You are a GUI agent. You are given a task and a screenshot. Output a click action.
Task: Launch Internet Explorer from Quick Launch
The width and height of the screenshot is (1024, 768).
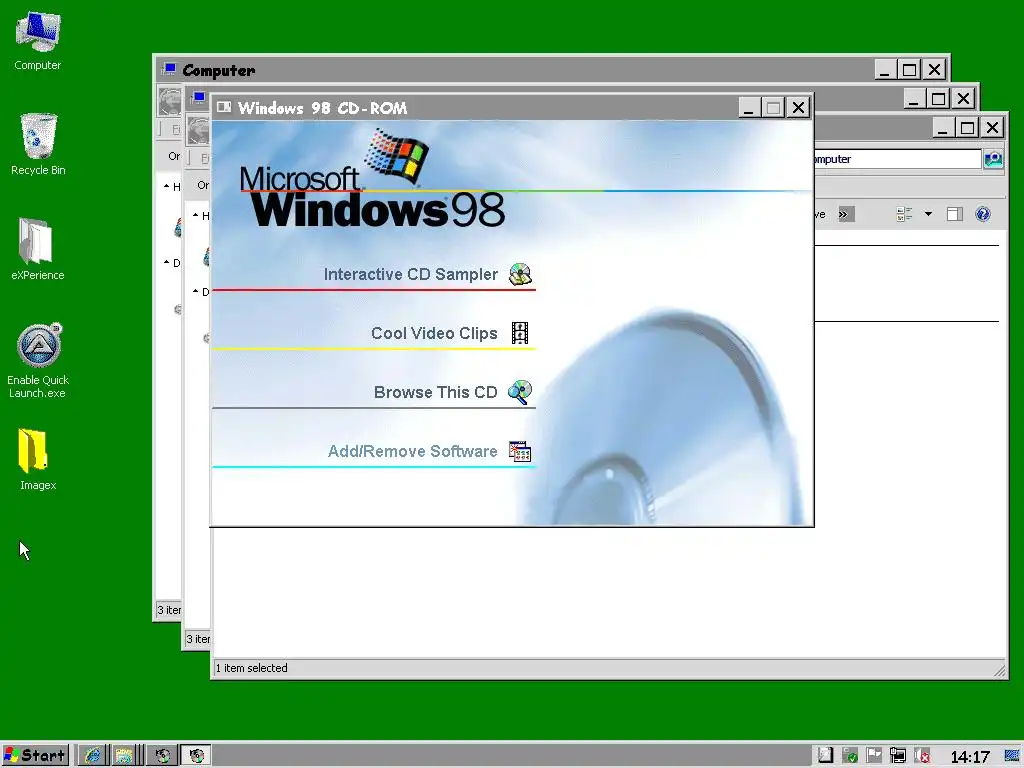pyautogui.click(x=92, y=756)
